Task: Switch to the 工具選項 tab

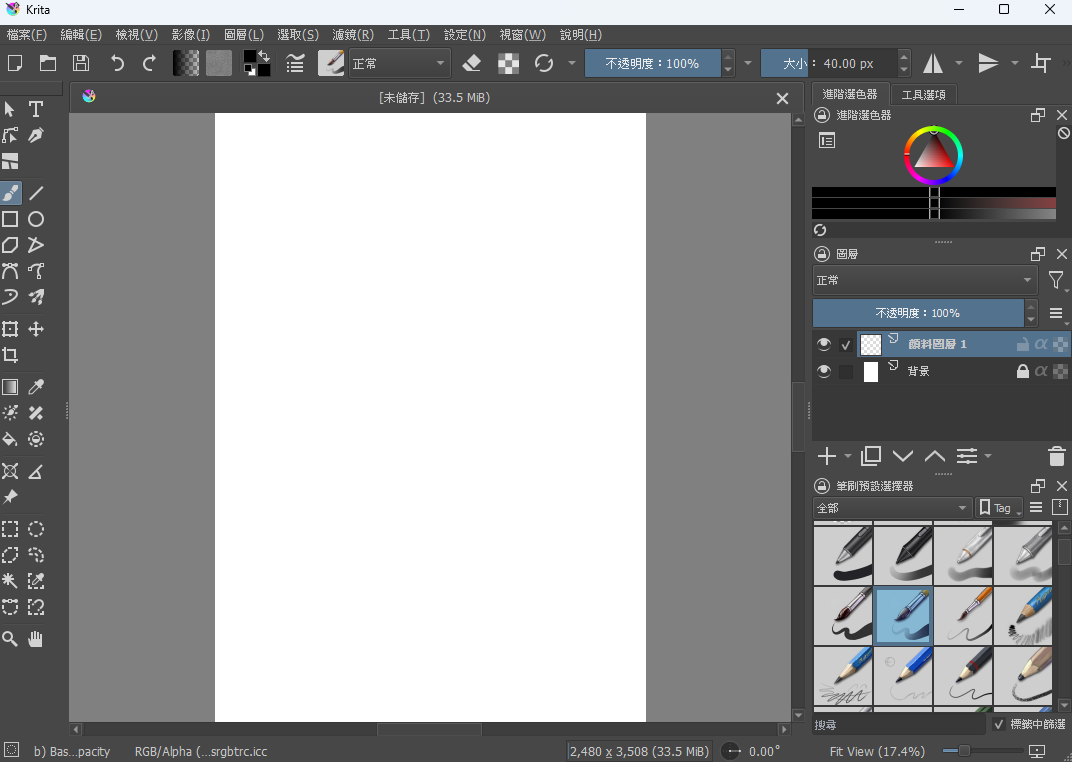Action: coord(923,95)
